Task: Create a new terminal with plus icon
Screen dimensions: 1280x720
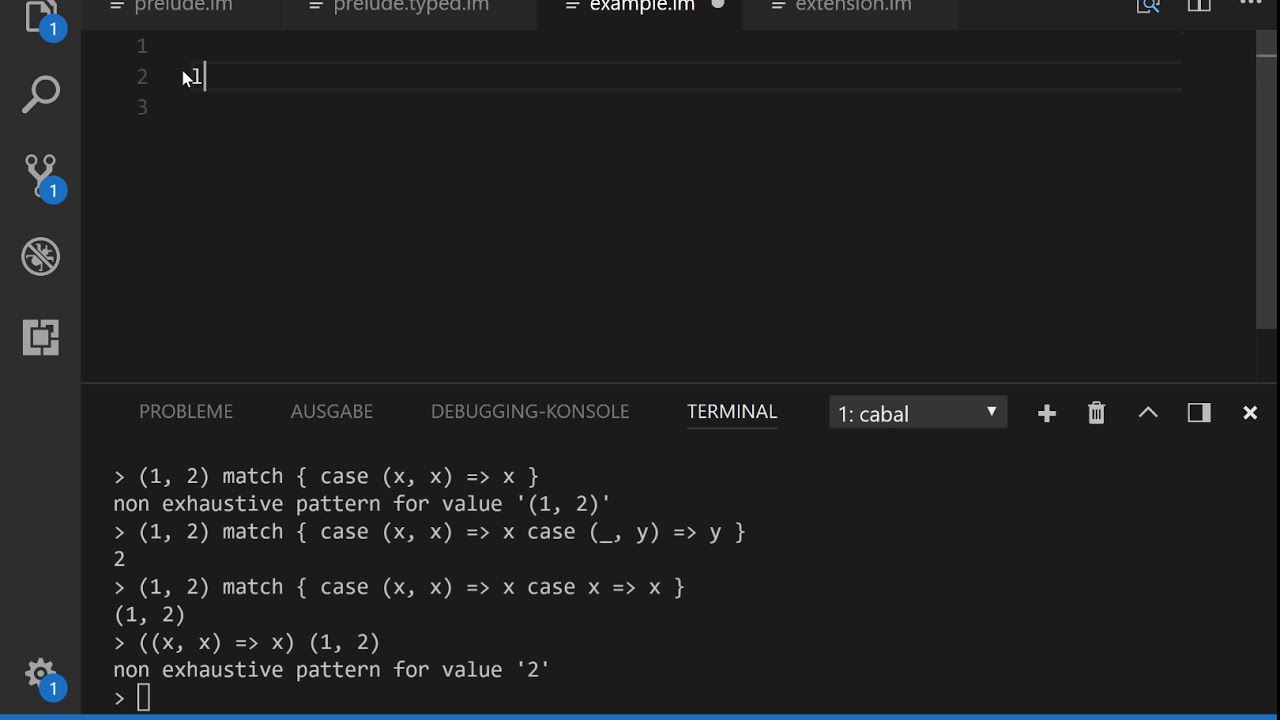Action: pos(1047,413)
